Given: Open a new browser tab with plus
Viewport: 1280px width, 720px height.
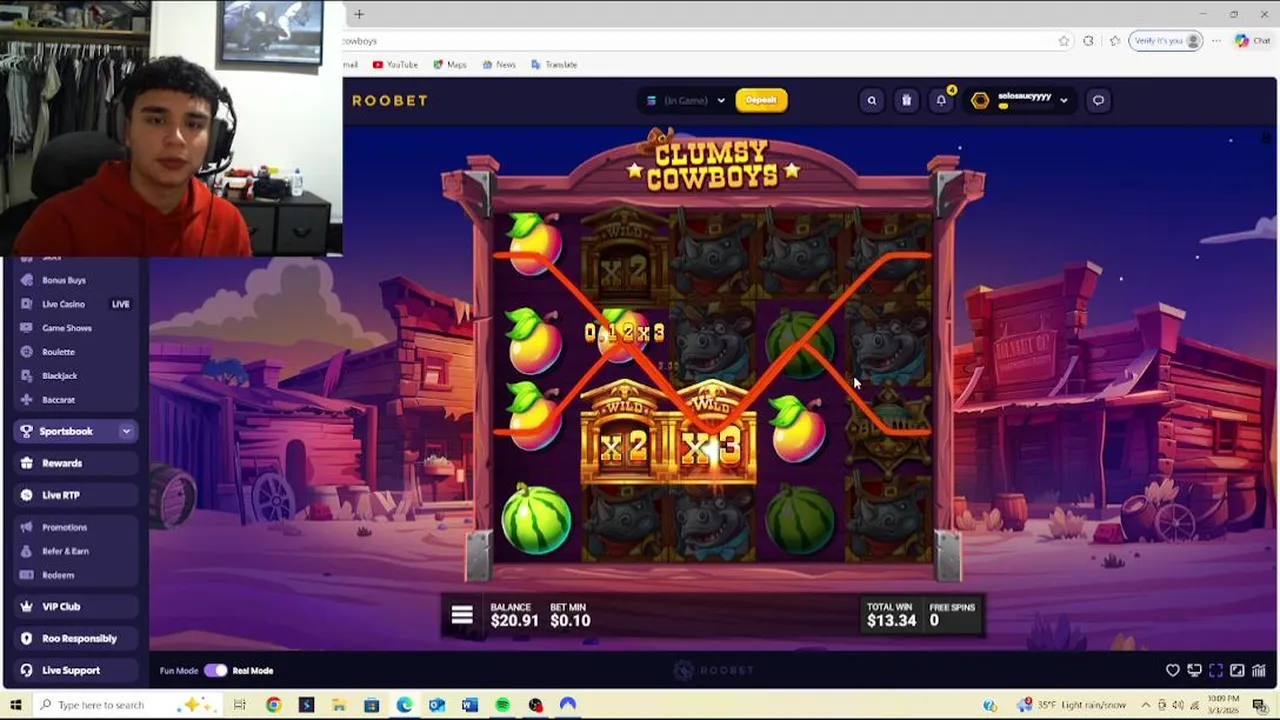Looking at the screenshot, I should pyautogui.click(x=359, y=14).
